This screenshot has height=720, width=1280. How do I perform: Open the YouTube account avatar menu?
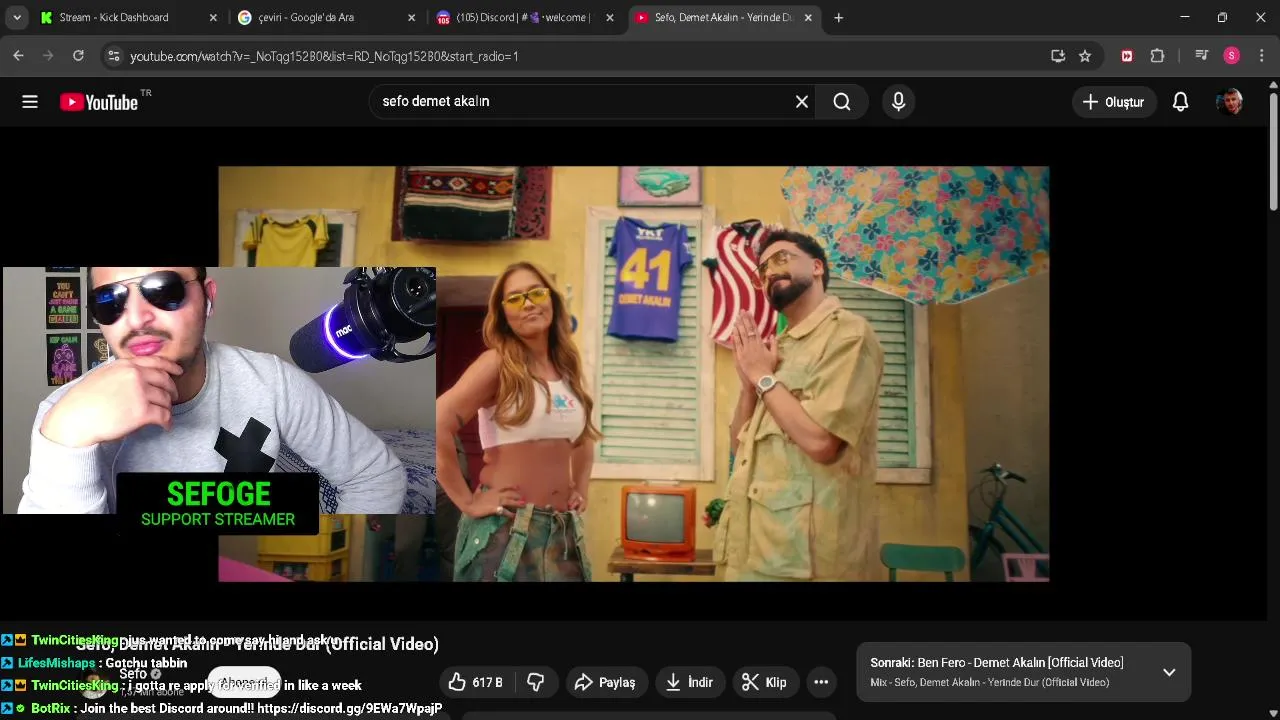click(1229, 102)
